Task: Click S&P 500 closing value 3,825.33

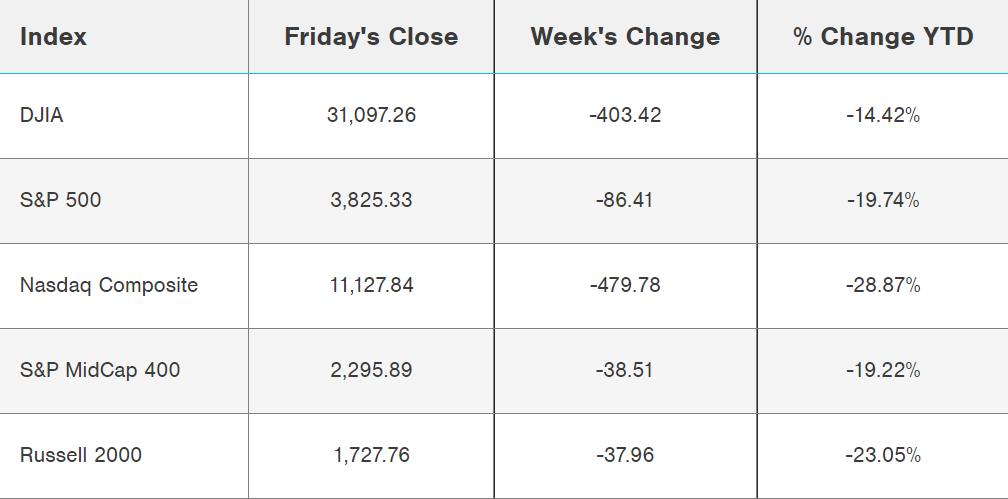Action: click(371, 200)
